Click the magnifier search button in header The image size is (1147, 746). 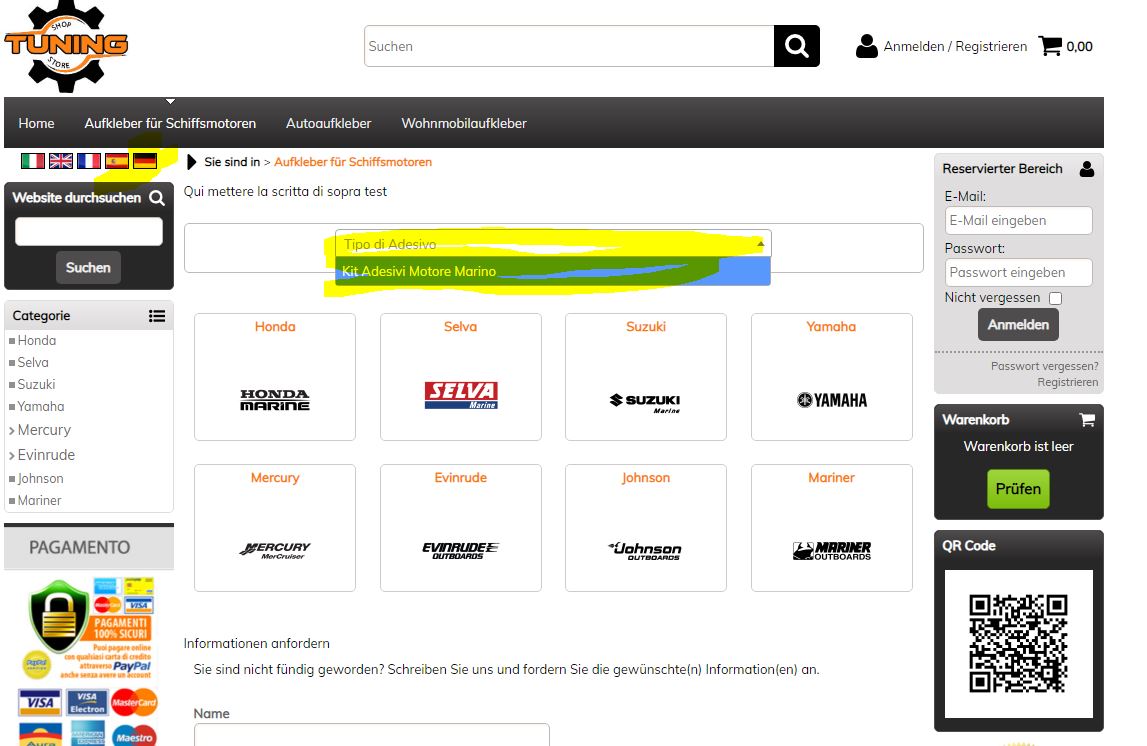tap(797, 46)
